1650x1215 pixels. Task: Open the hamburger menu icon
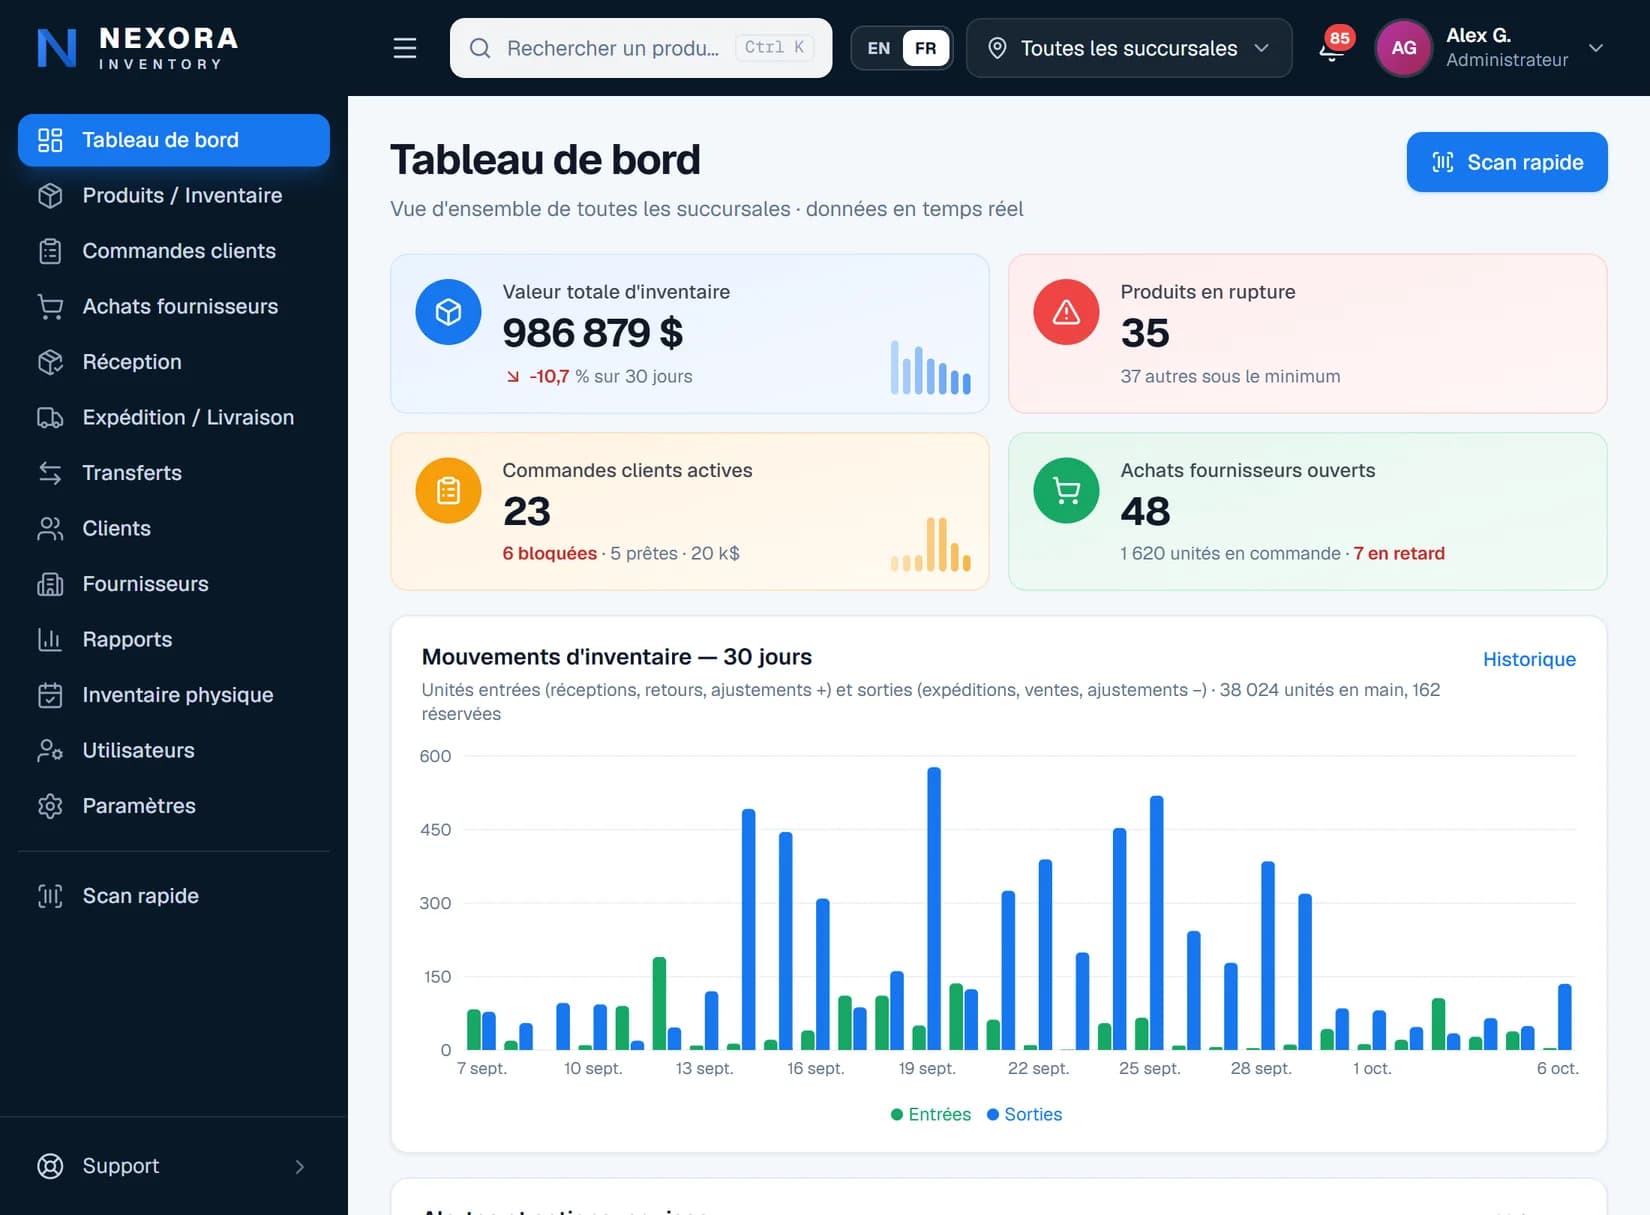(405, 48)
